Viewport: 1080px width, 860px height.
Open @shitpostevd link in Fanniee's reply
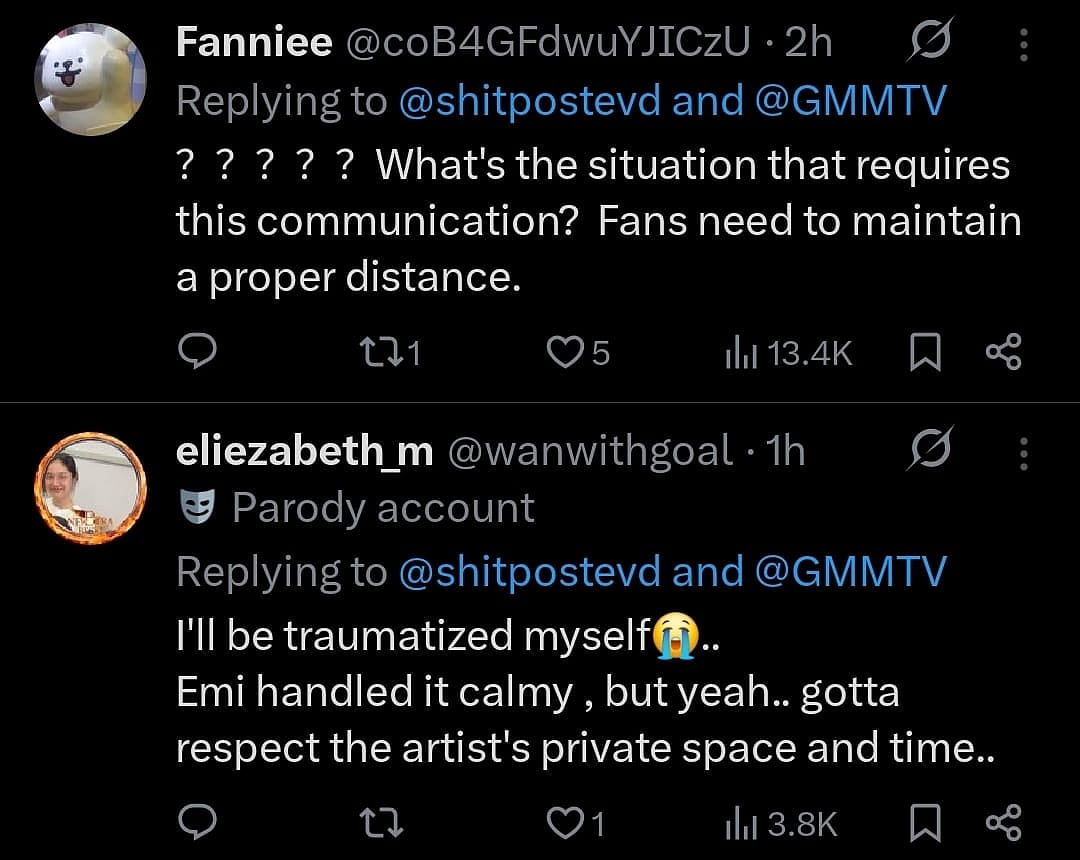tap(529, 101)
